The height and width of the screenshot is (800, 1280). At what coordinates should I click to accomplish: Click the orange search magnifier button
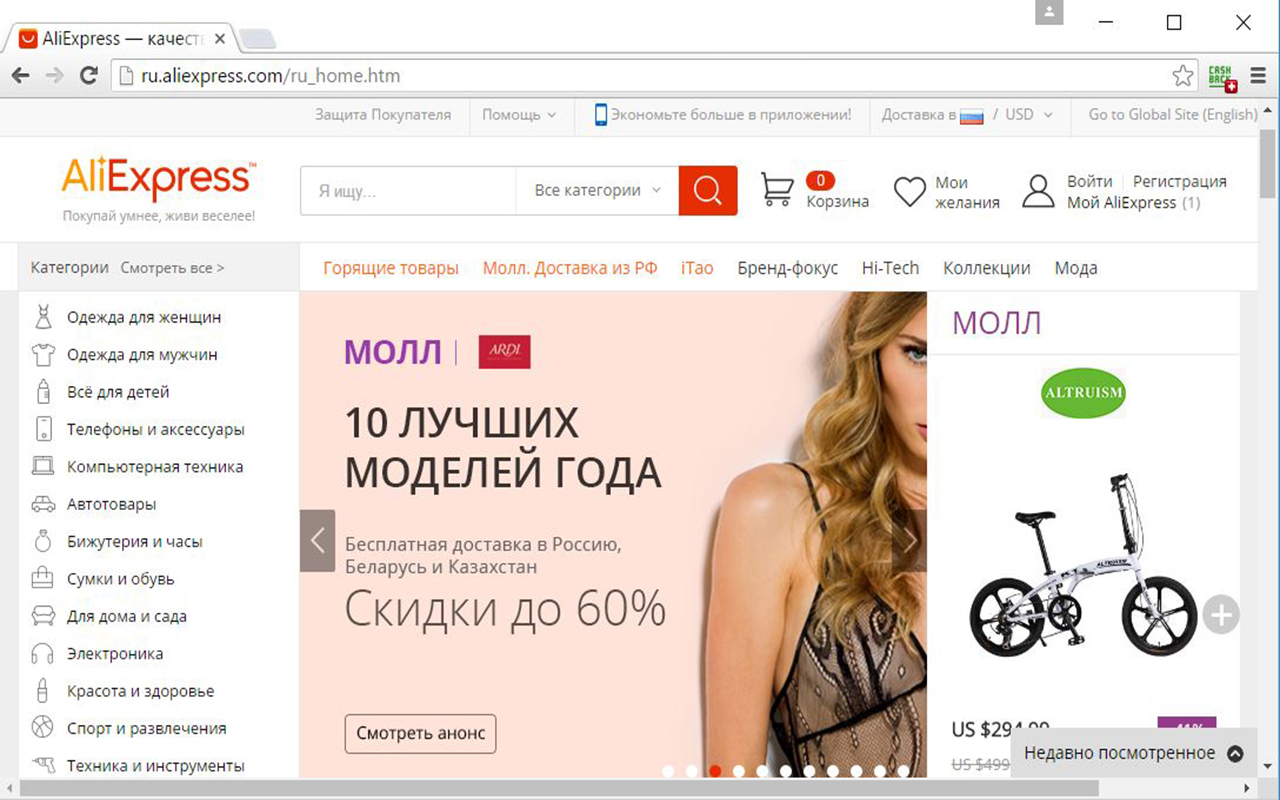(x=707, y=190)
